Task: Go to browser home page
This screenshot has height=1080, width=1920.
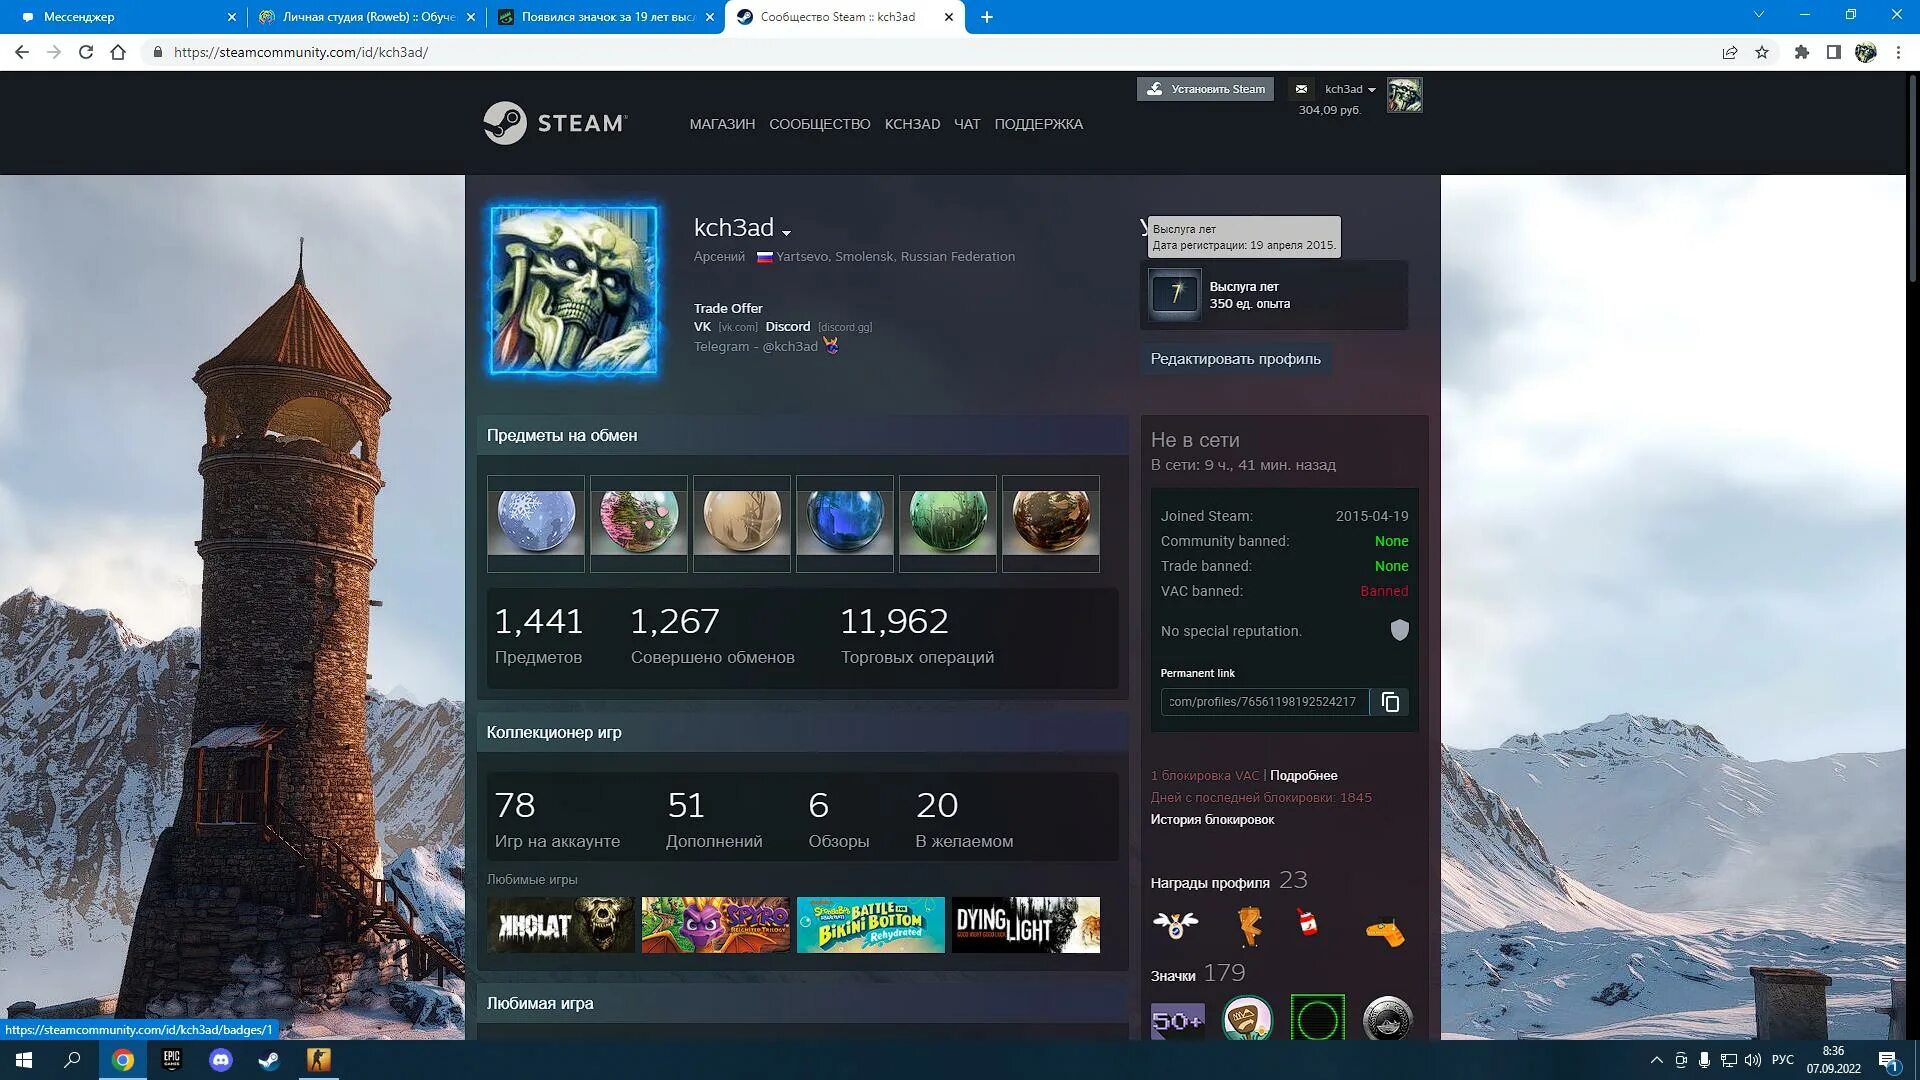Action: click(x=118, y=52)
